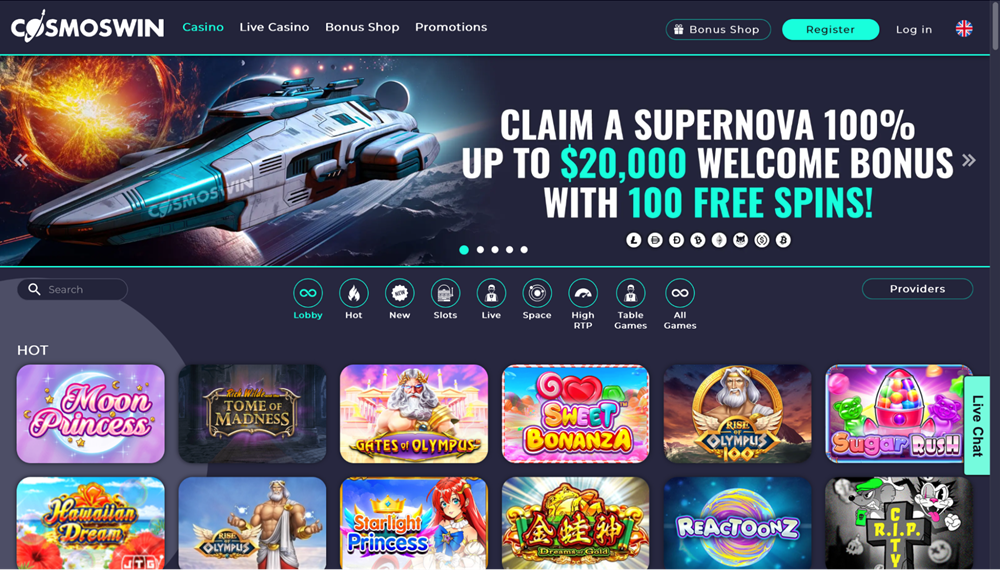Screen dimensions: 1000x570
Task: Click the green Register button
Action: (830, 29)
